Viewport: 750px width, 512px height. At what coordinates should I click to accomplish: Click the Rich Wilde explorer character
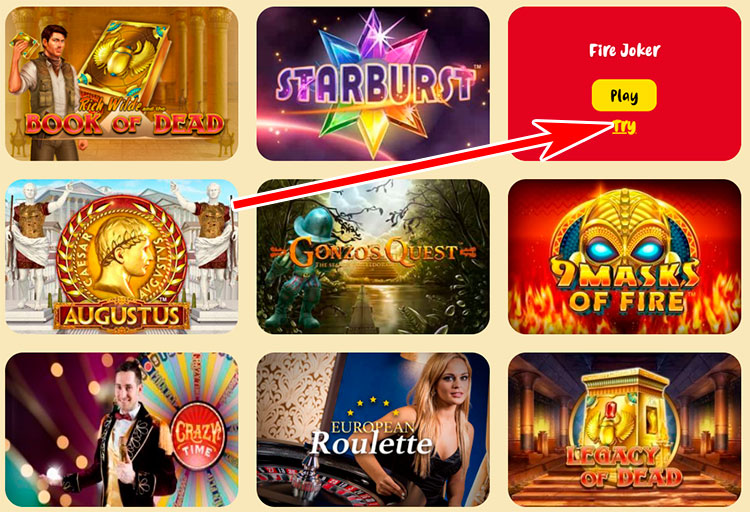tap(44, 91)
